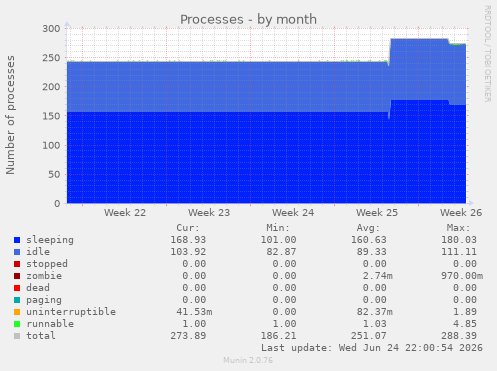Click uninterruptible average value 82.37m
Image resolution: width=497 pixels, height=371 pixels.
375,312
